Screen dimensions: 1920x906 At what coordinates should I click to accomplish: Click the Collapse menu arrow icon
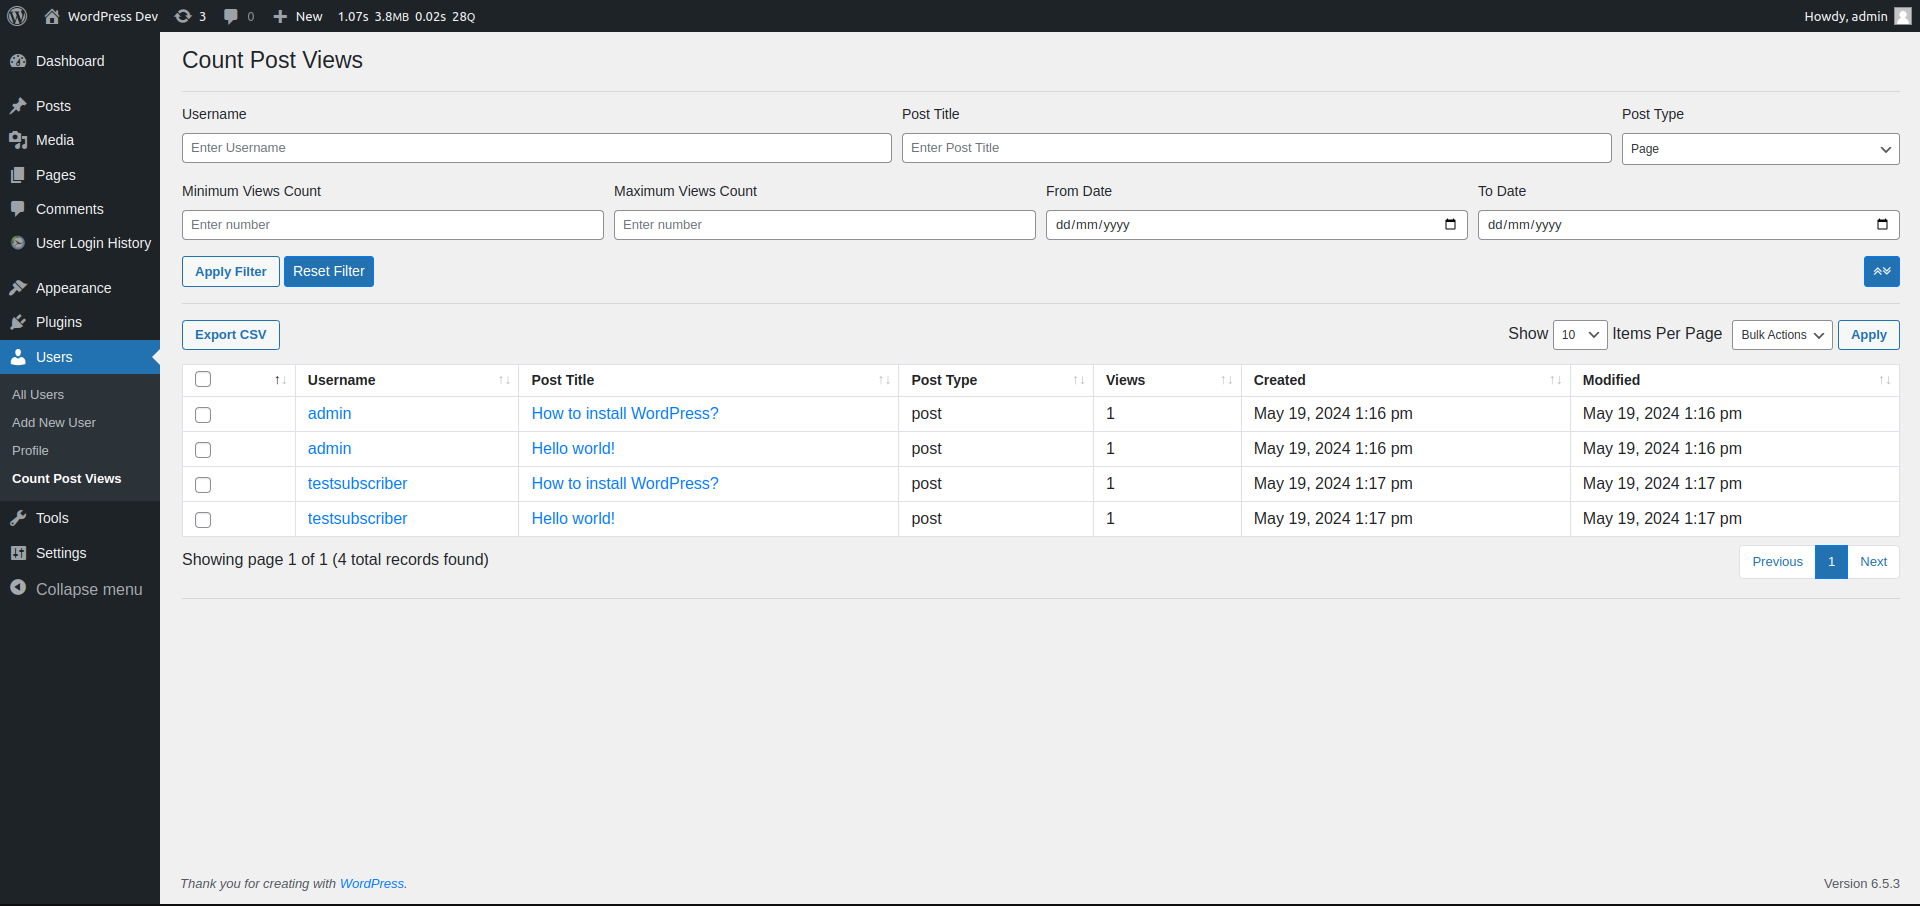point(18,588)
